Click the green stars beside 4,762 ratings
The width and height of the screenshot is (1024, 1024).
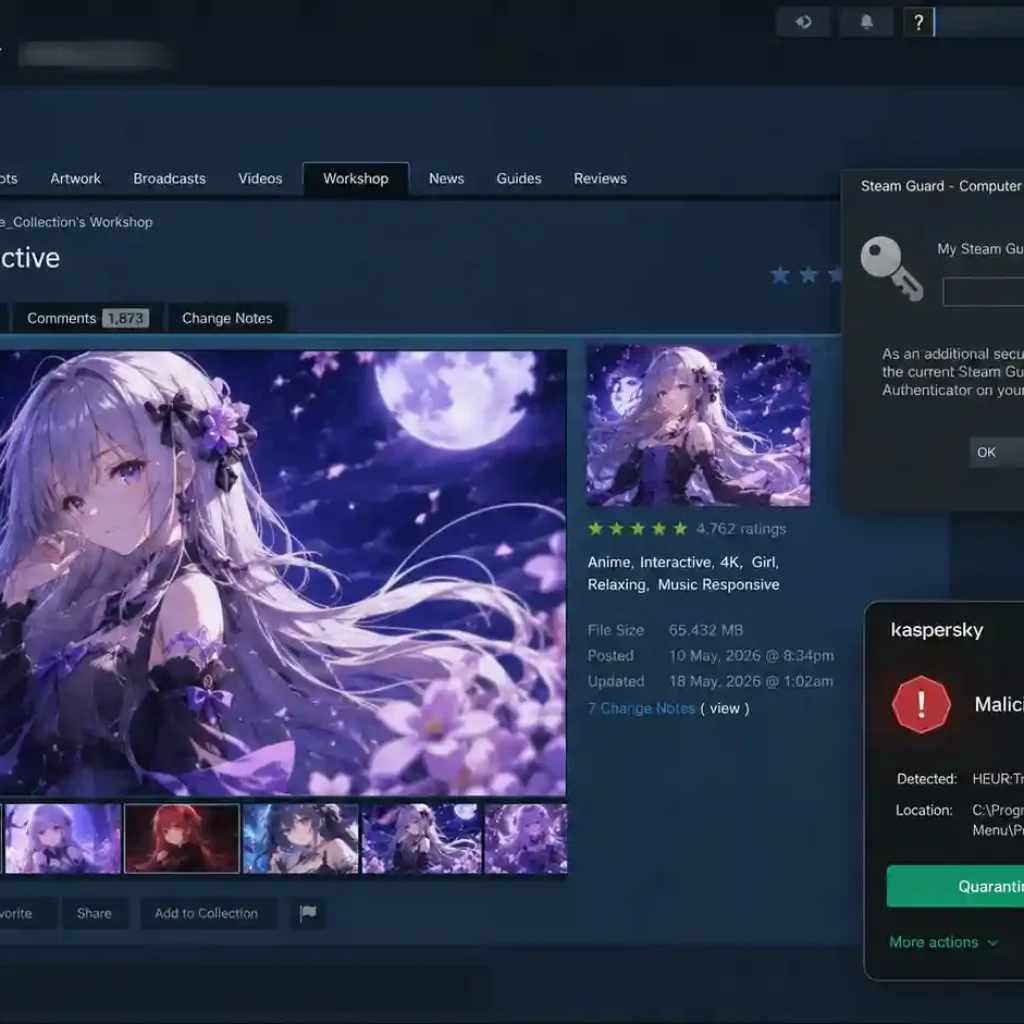[637, 528]
